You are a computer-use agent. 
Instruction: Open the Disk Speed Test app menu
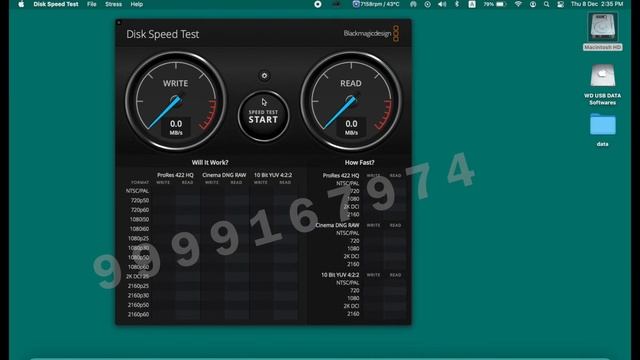(56, 4)
